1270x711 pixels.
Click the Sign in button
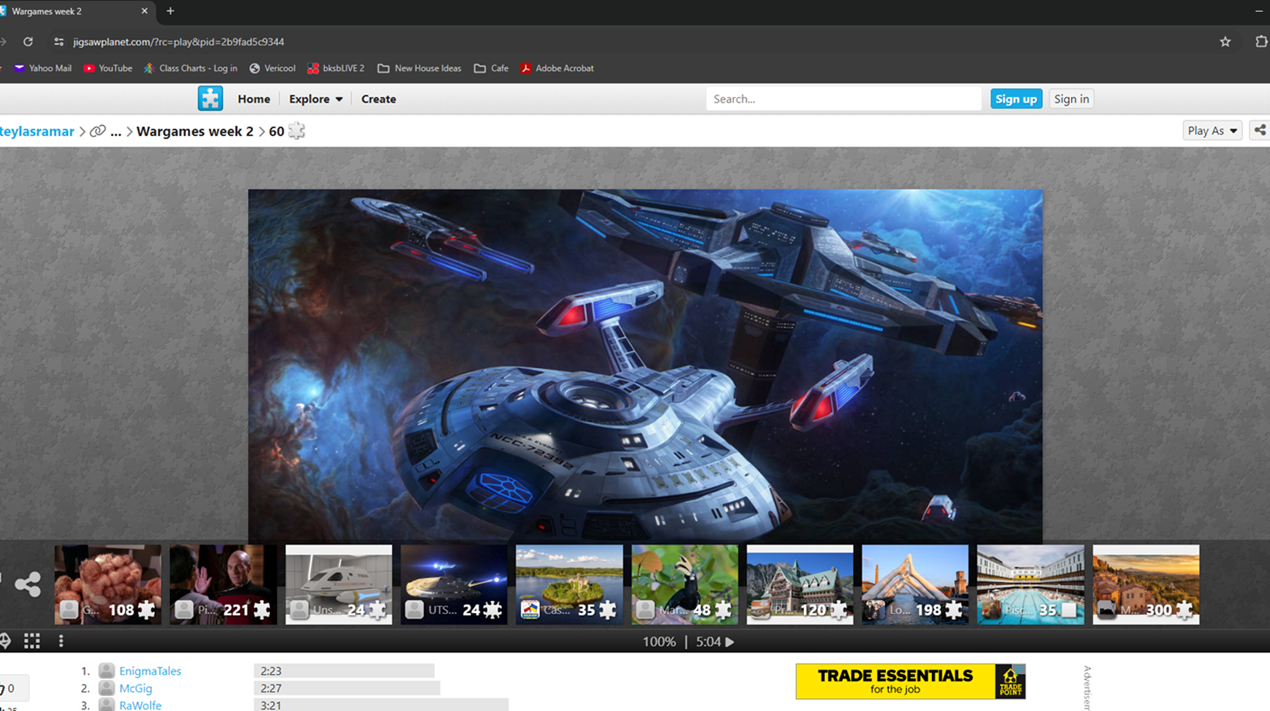(1071, 99)
